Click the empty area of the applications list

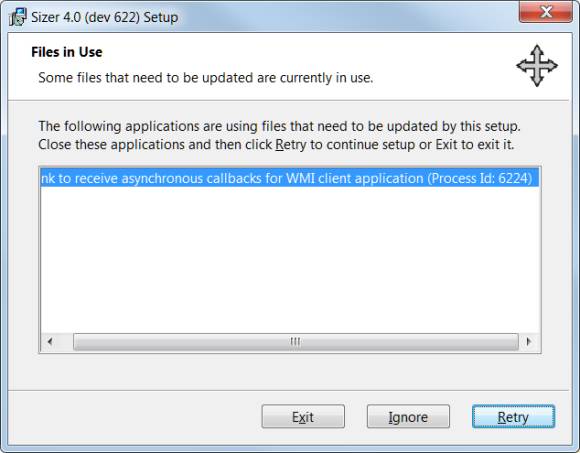tap(290, 259)
